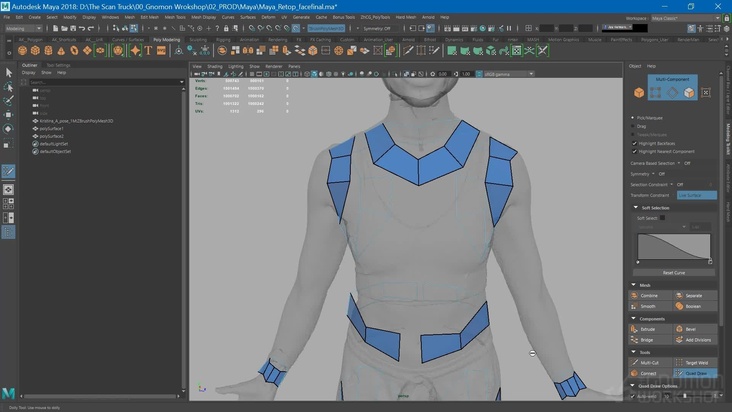Open Workspace Maya Classic dropdown
The height and width of the screenshot is (412, 732).
click(x=685, y=18)
